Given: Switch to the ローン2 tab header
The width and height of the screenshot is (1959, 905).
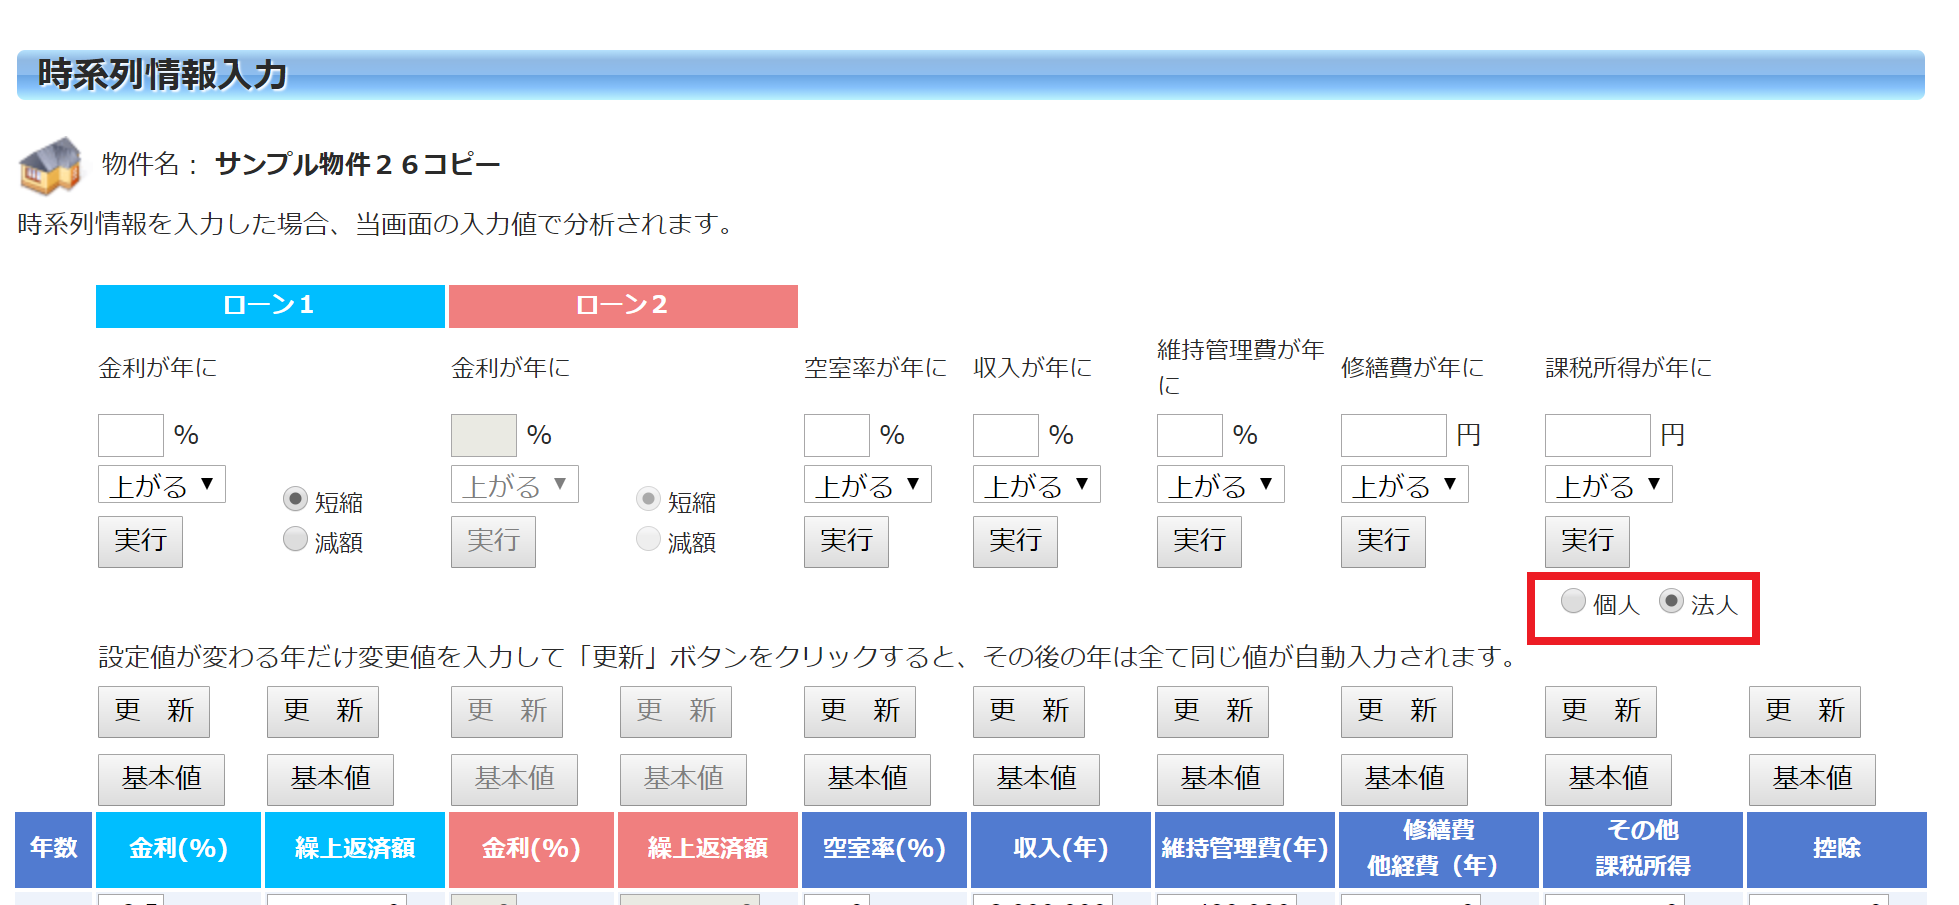Looking at the screenshot, I should coord(623,306).
